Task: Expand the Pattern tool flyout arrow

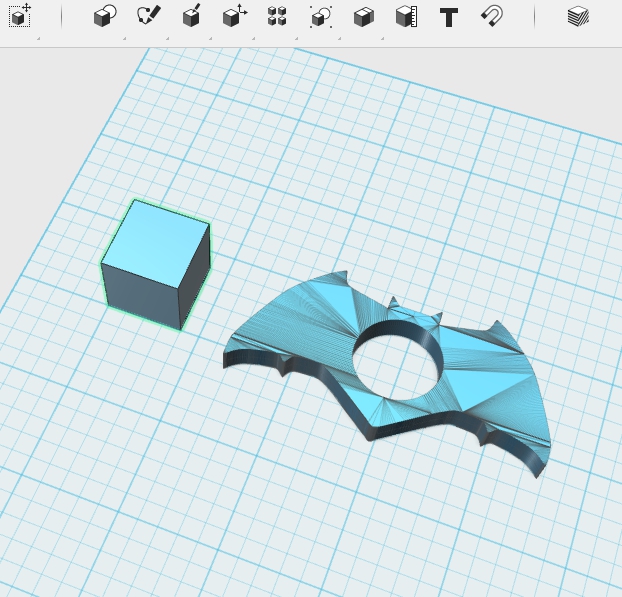Action: coord(296,38)
